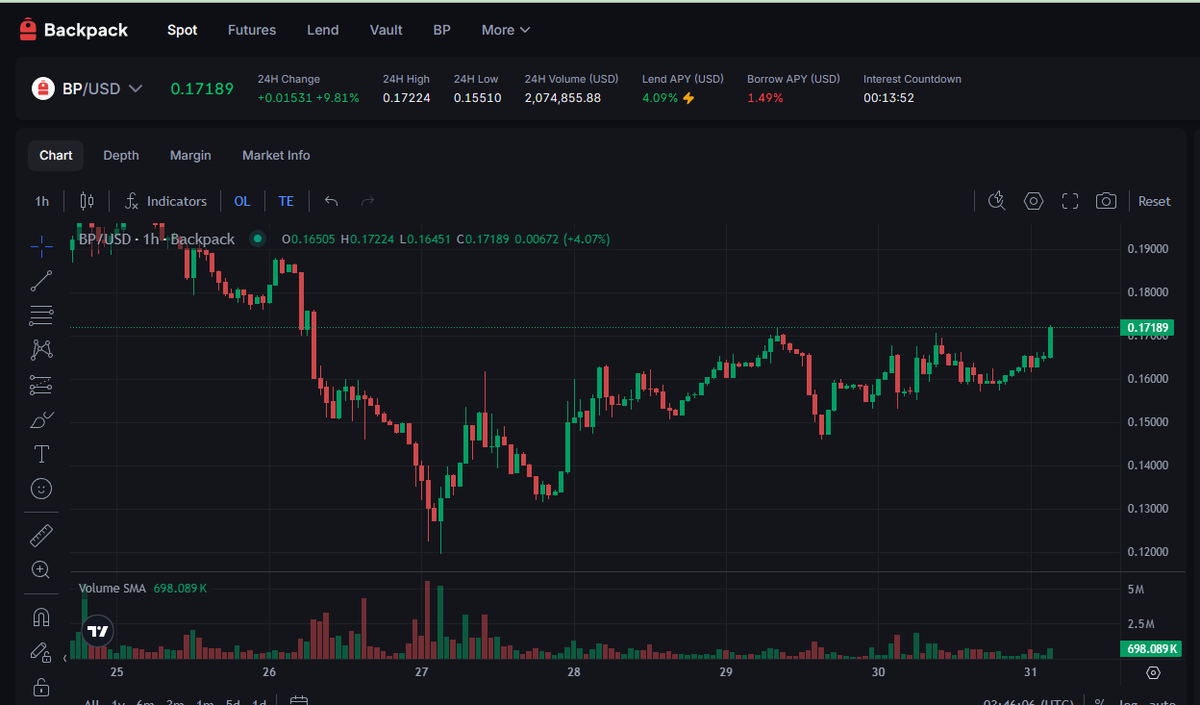The width and height of the screenshot is (1200, 705).
Task: Open the Lend page
Action: [x=323, y=30]
